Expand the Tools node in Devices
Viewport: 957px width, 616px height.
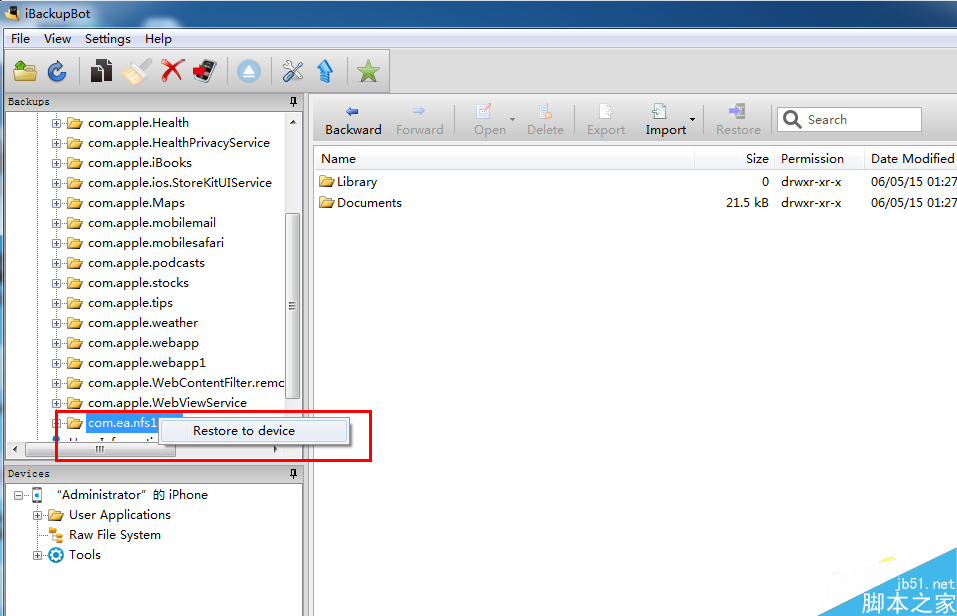(37, 555)
